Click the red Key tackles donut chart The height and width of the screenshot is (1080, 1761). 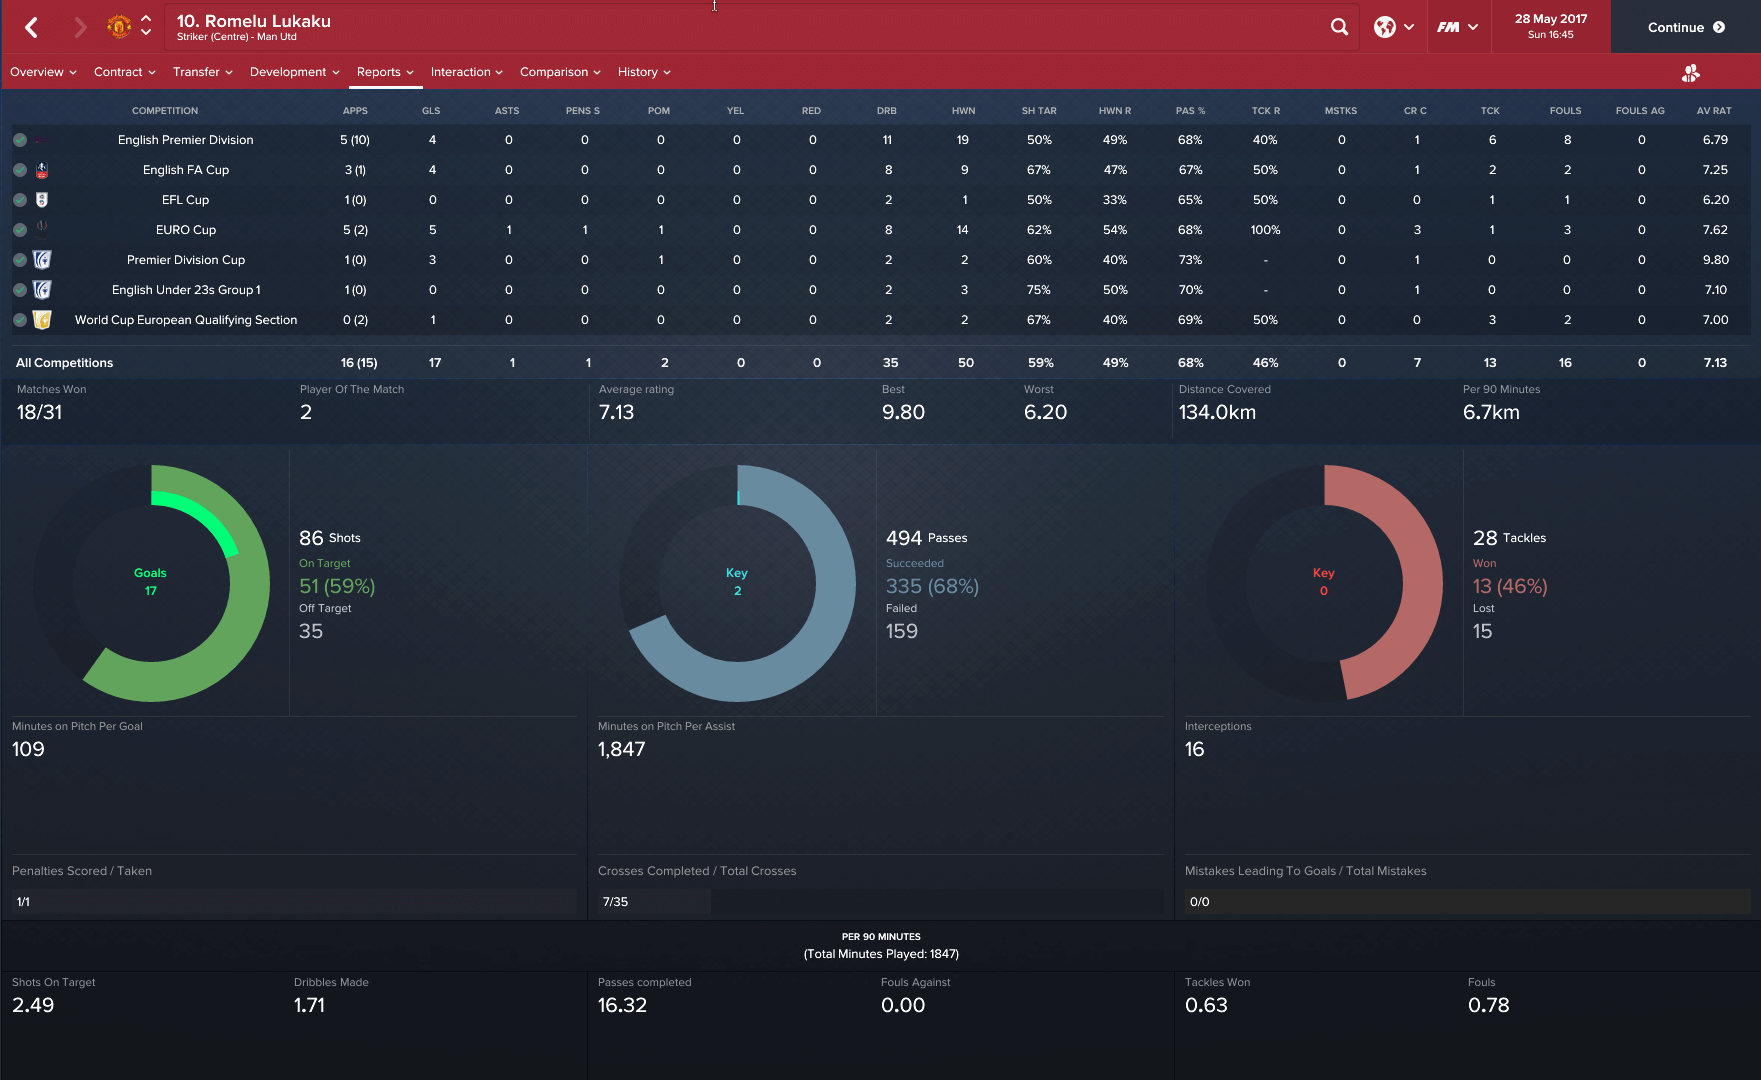[1324, 583]
